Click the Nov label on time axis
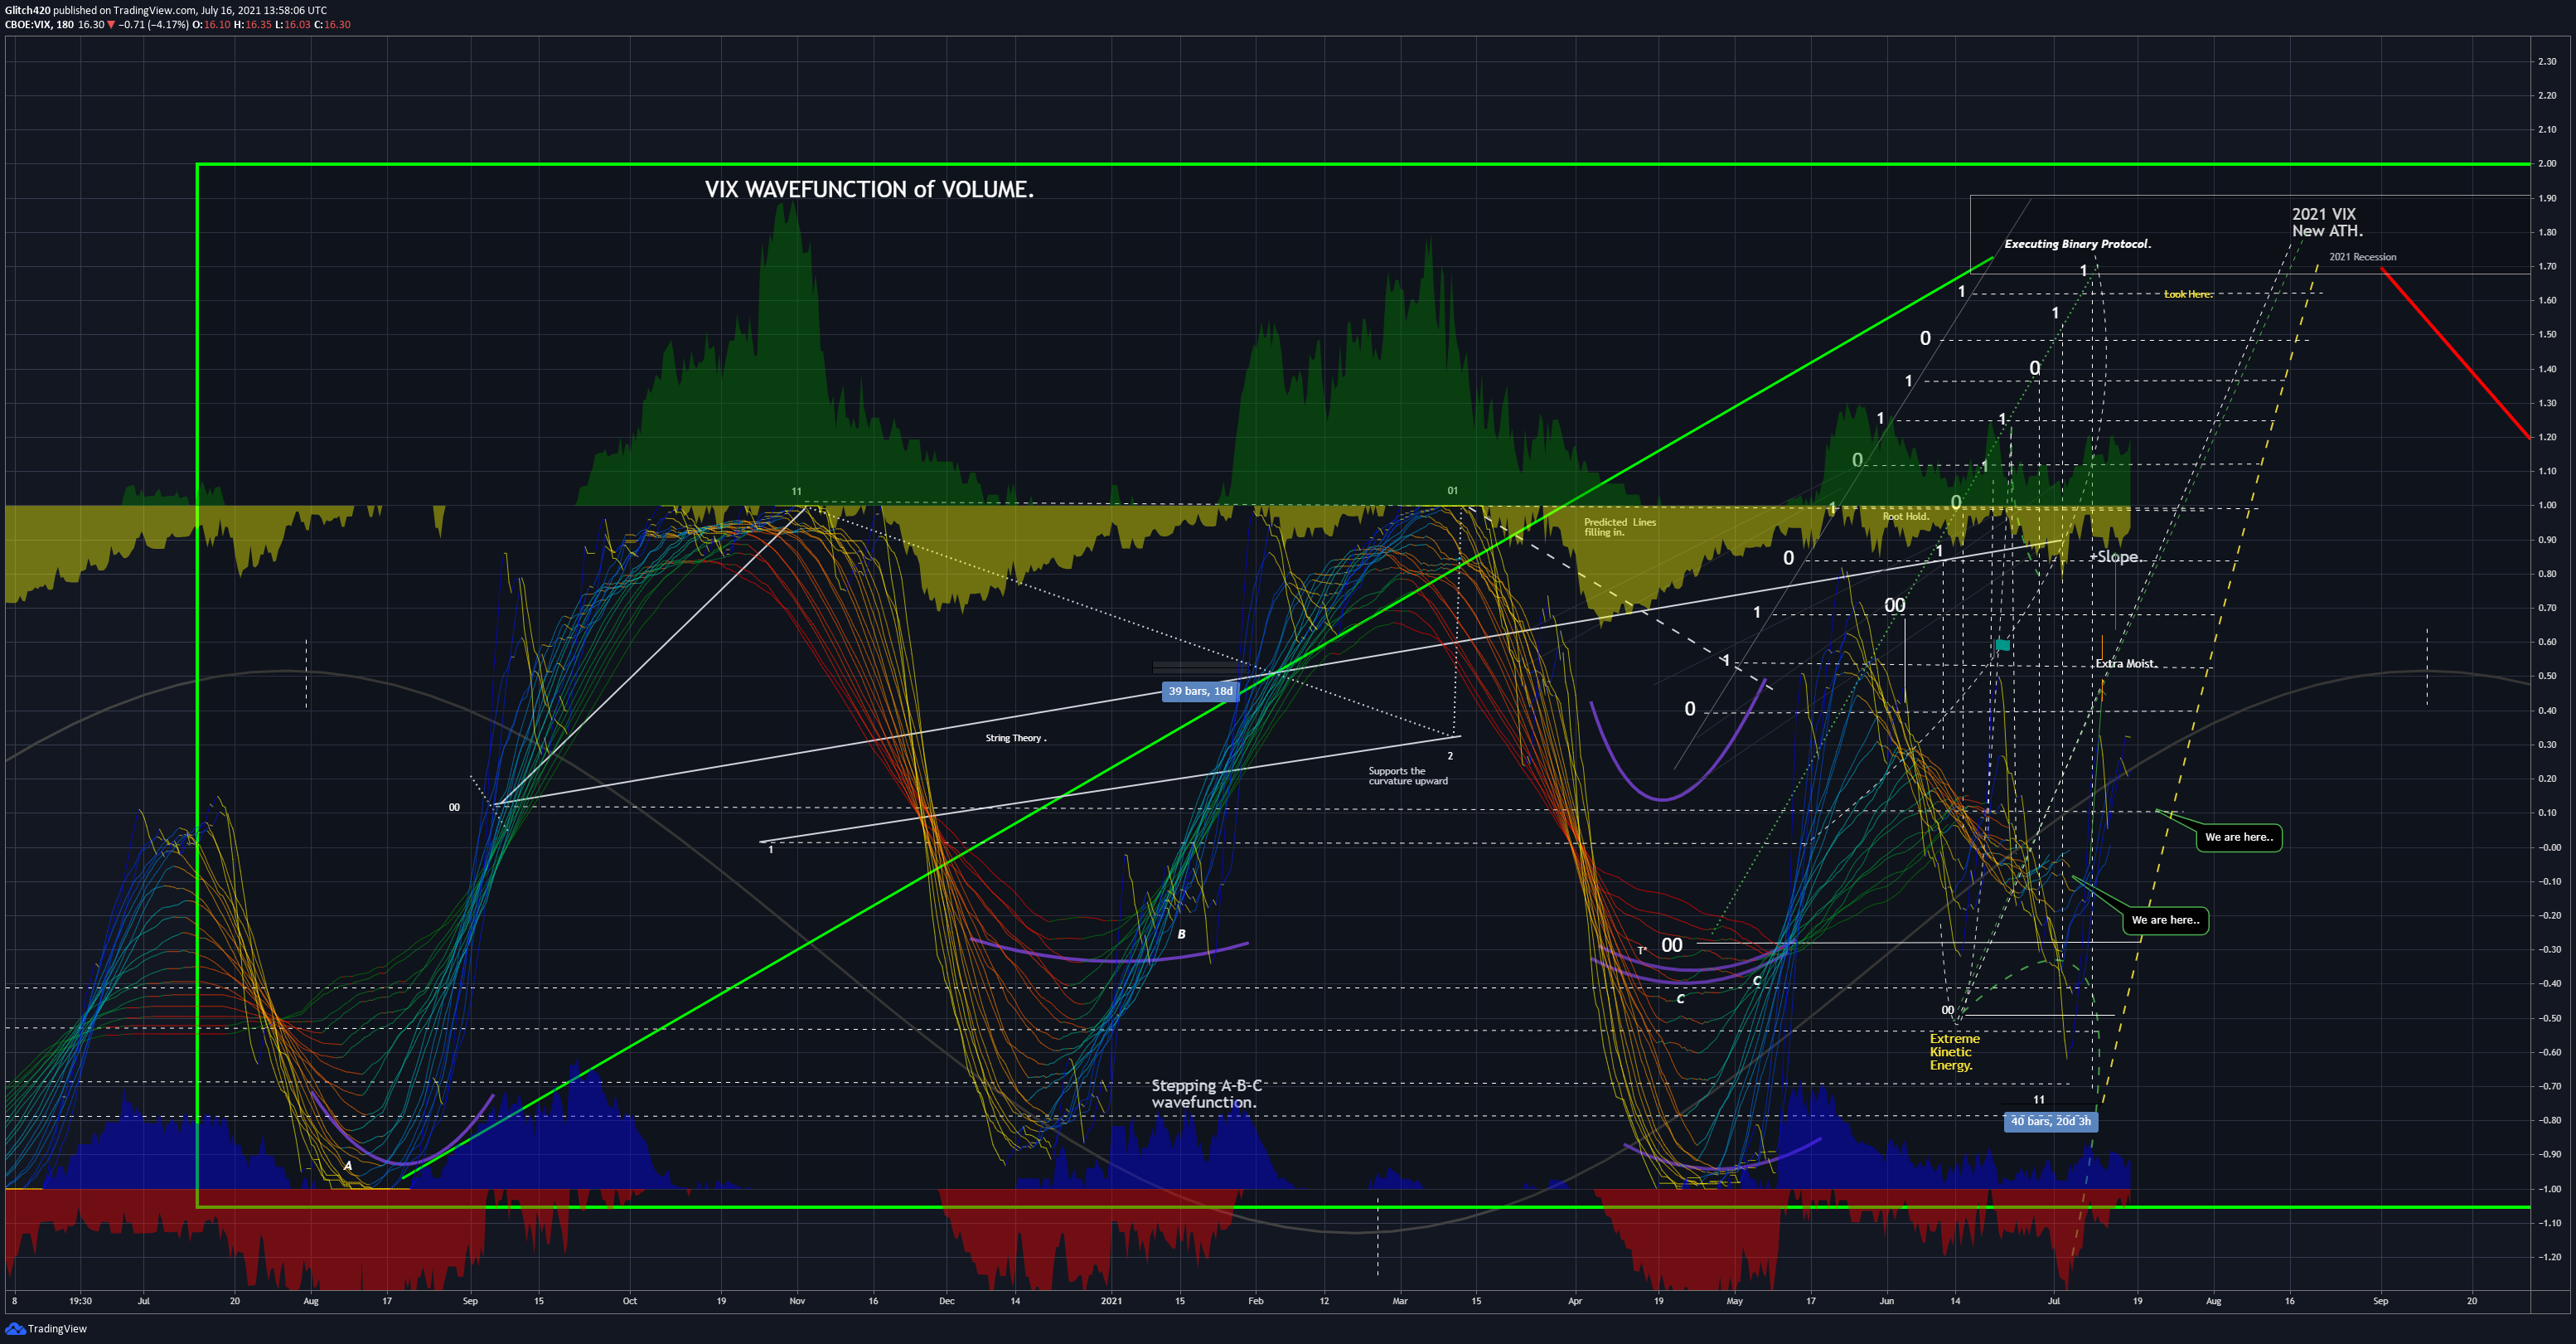The width and height of the screenshot is (2576, 1344). [797, 1301]
